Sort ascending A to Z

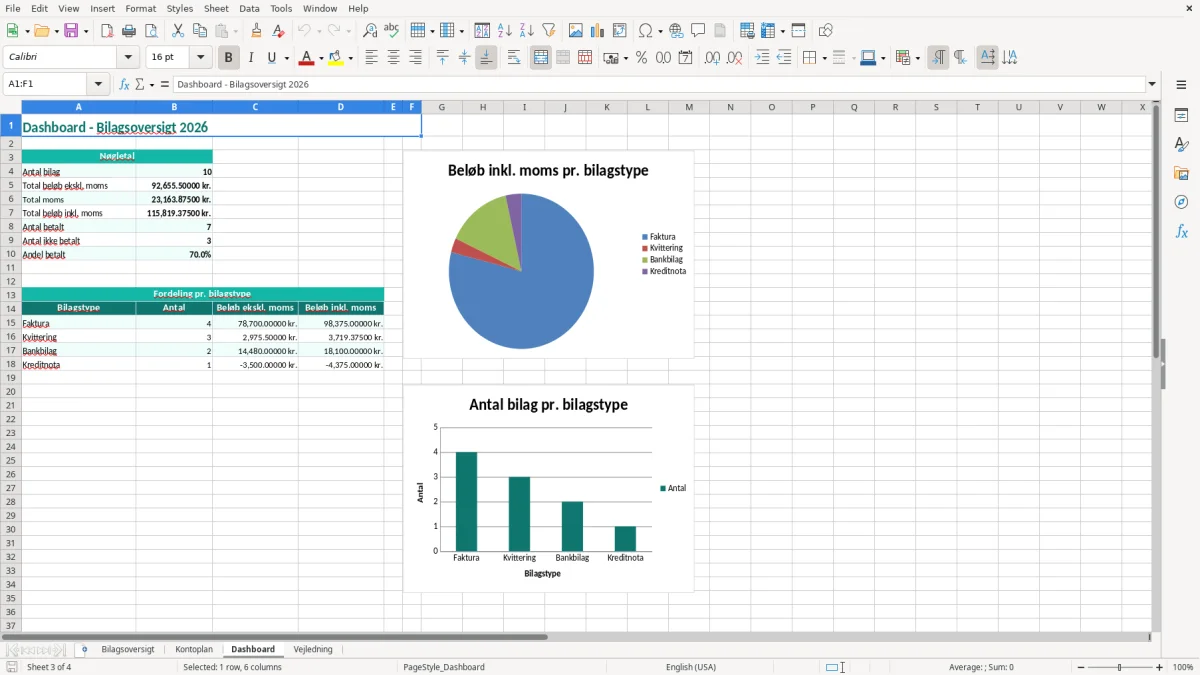pos(505,31)
